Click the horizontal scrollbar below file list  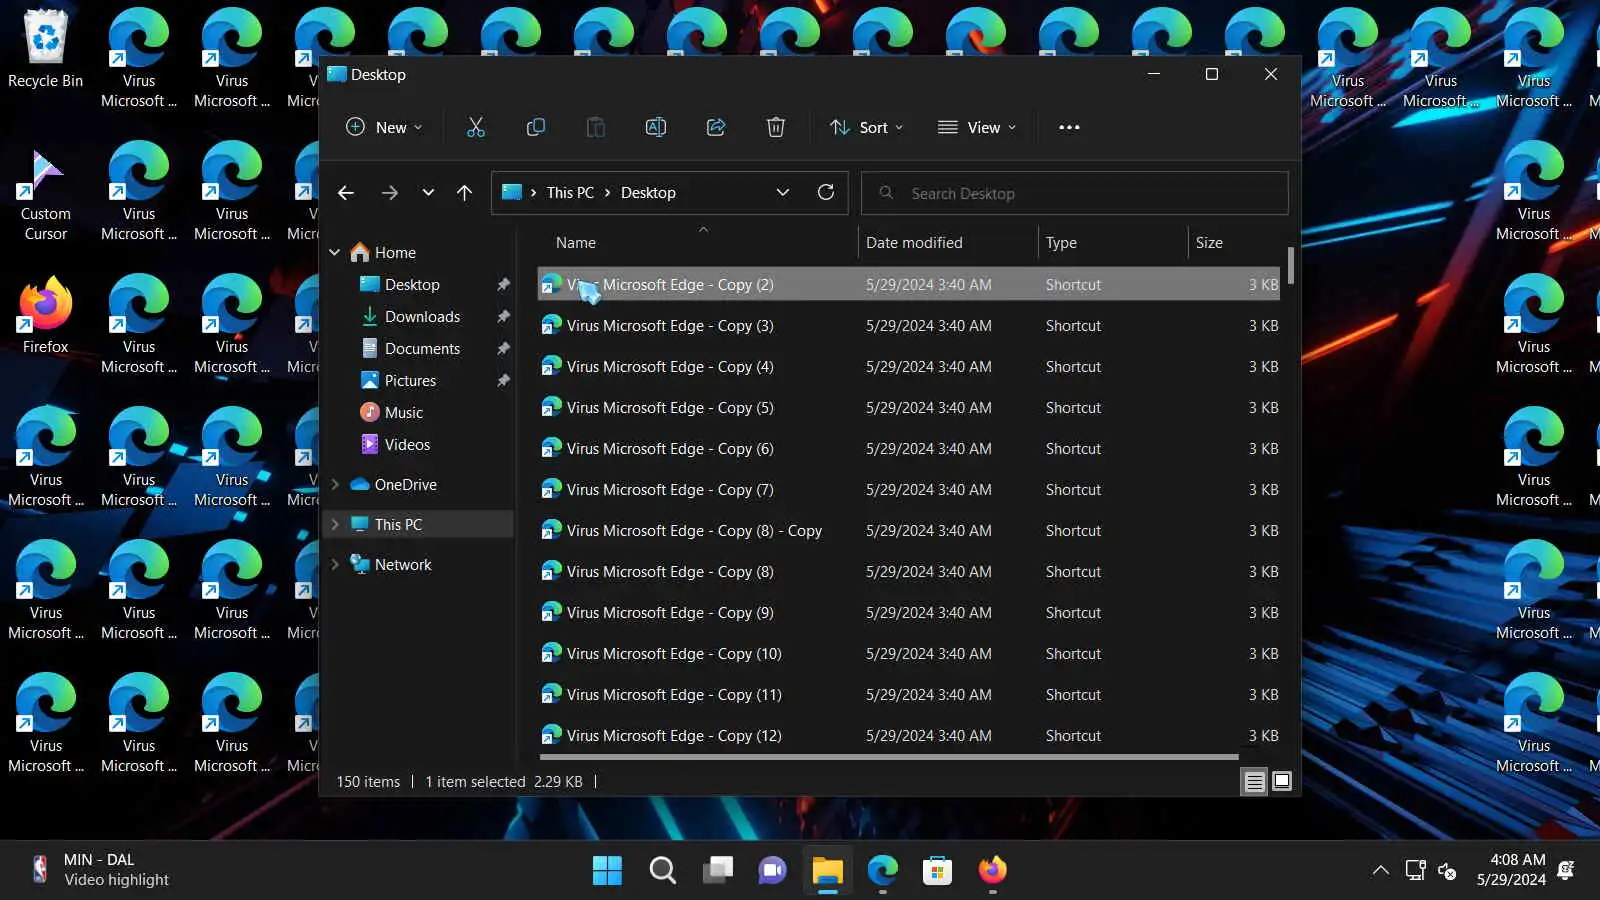[888, 758]
